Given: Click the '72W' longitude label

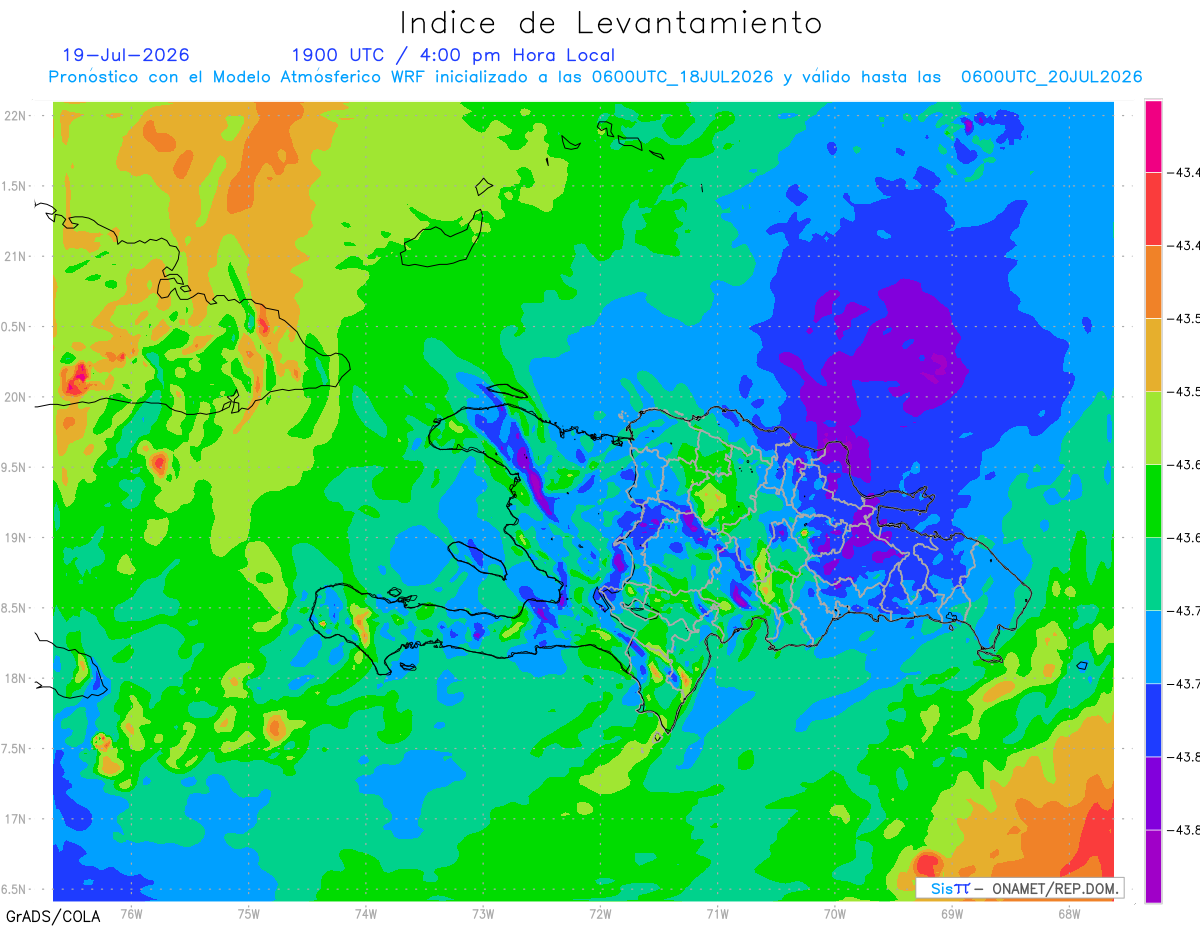Looking at the screenshot, I should click(600, 912).
